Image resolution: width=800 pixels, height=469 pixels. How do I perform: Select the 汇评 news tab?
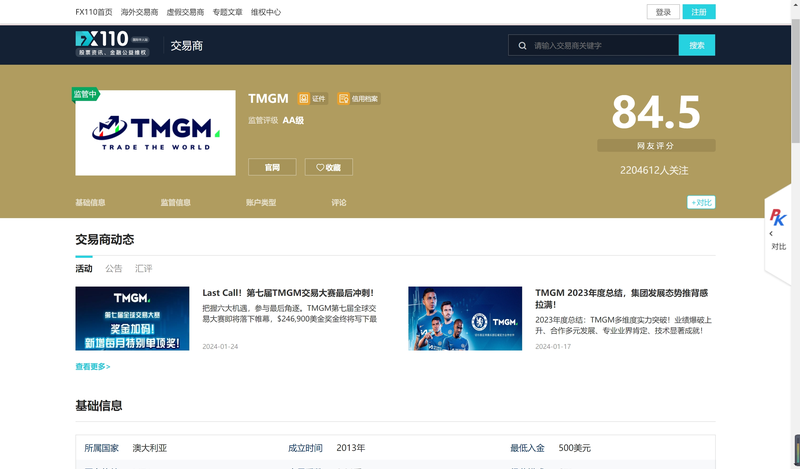click(143, 268)
